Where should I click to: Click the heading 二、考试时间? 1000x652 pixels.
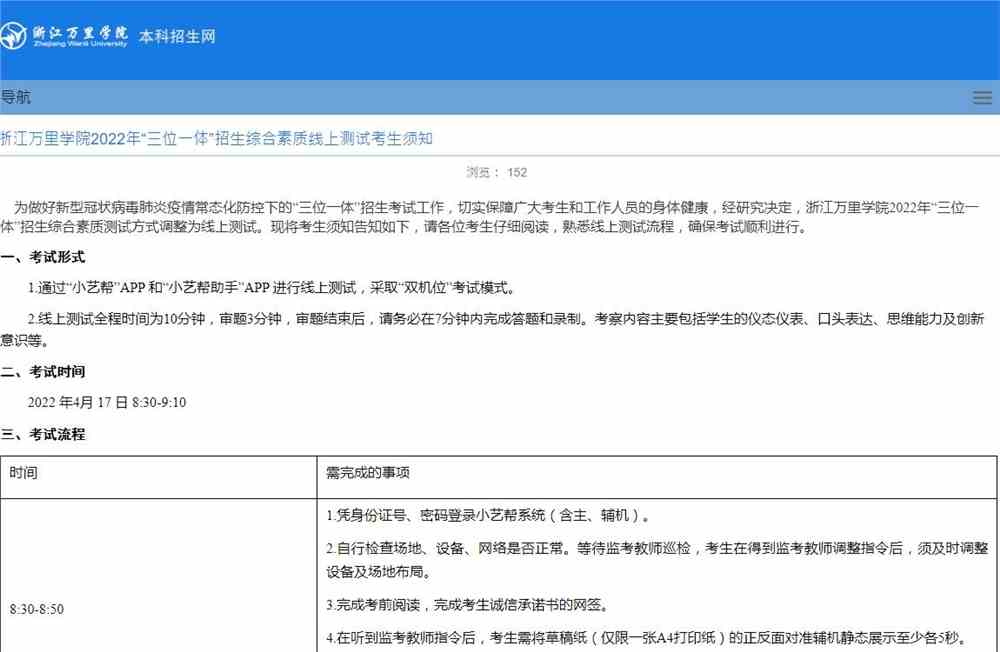[43, 371]
